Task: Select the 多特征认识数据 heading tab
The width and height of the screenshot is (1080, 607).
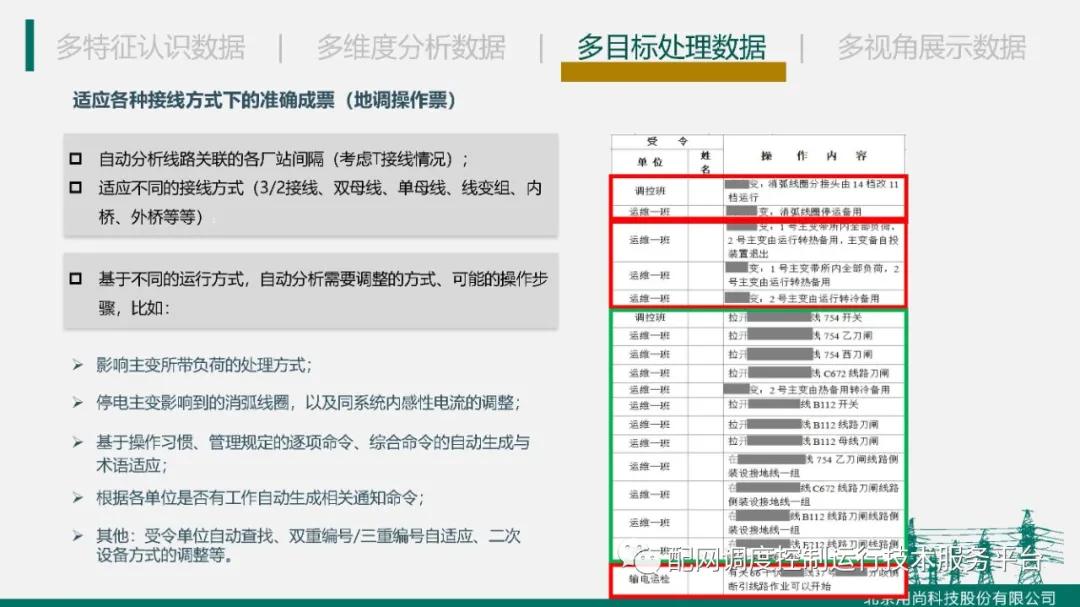Action: point(151,47)
